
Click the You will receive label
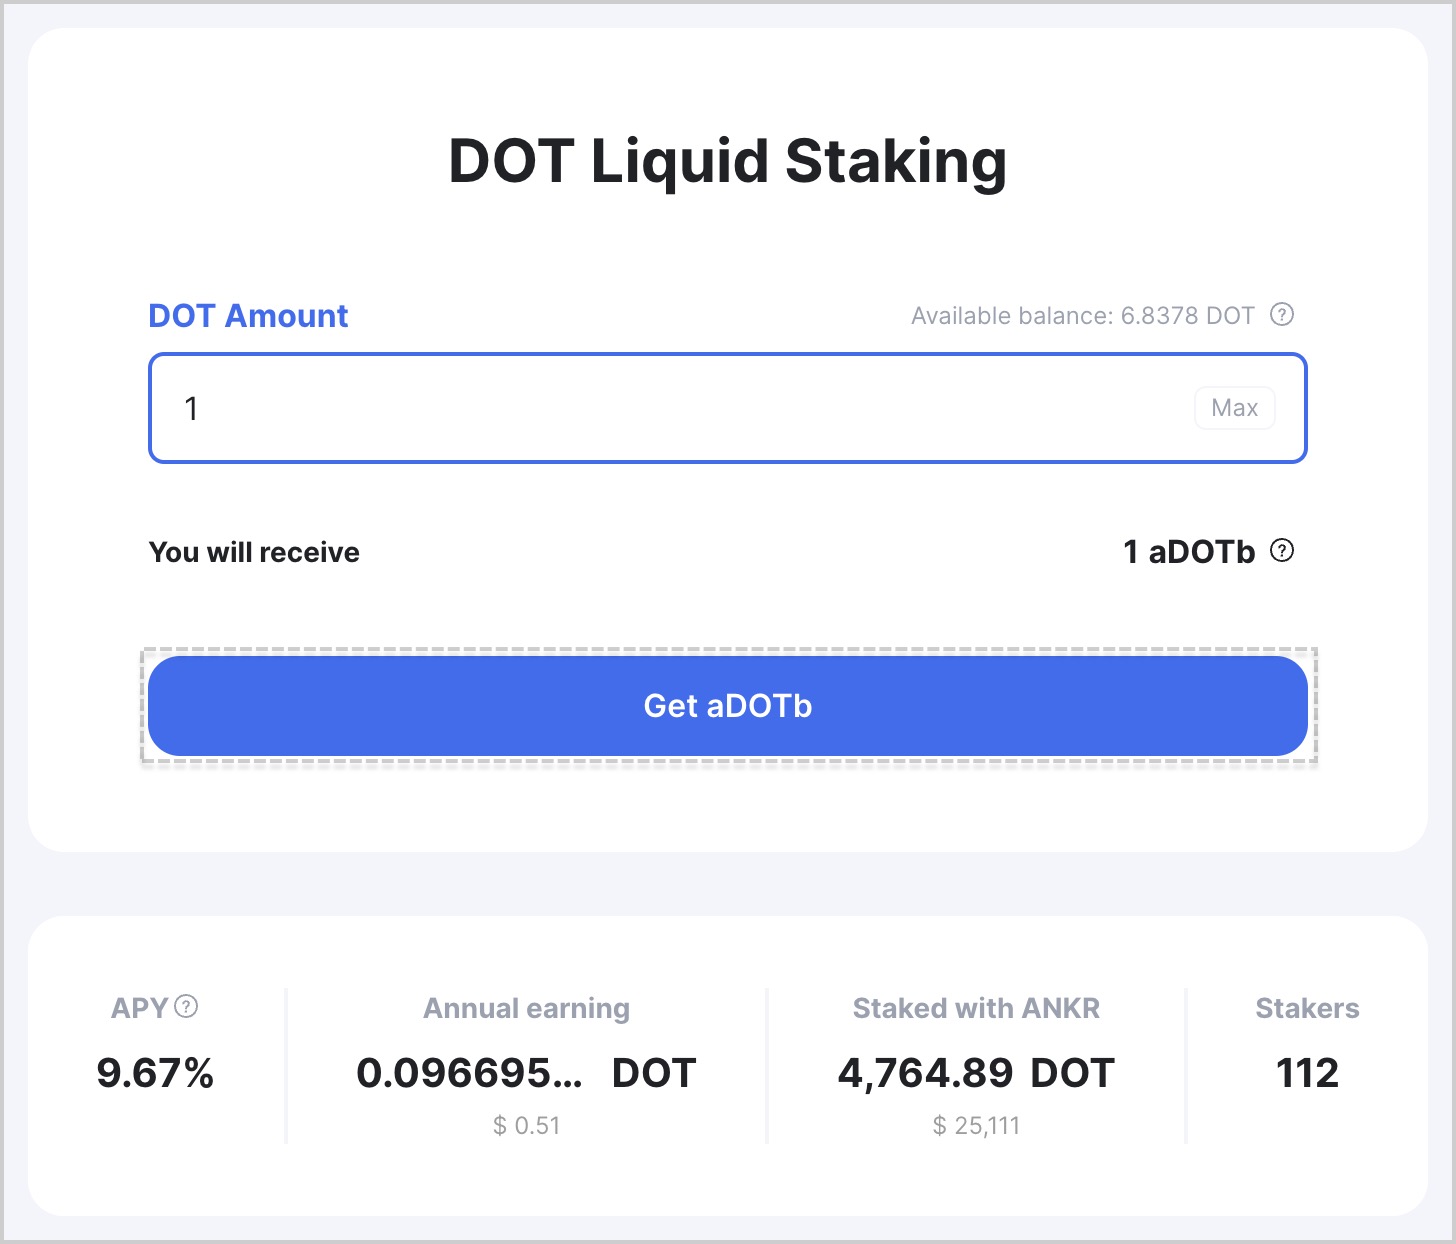tap(254, 552)
